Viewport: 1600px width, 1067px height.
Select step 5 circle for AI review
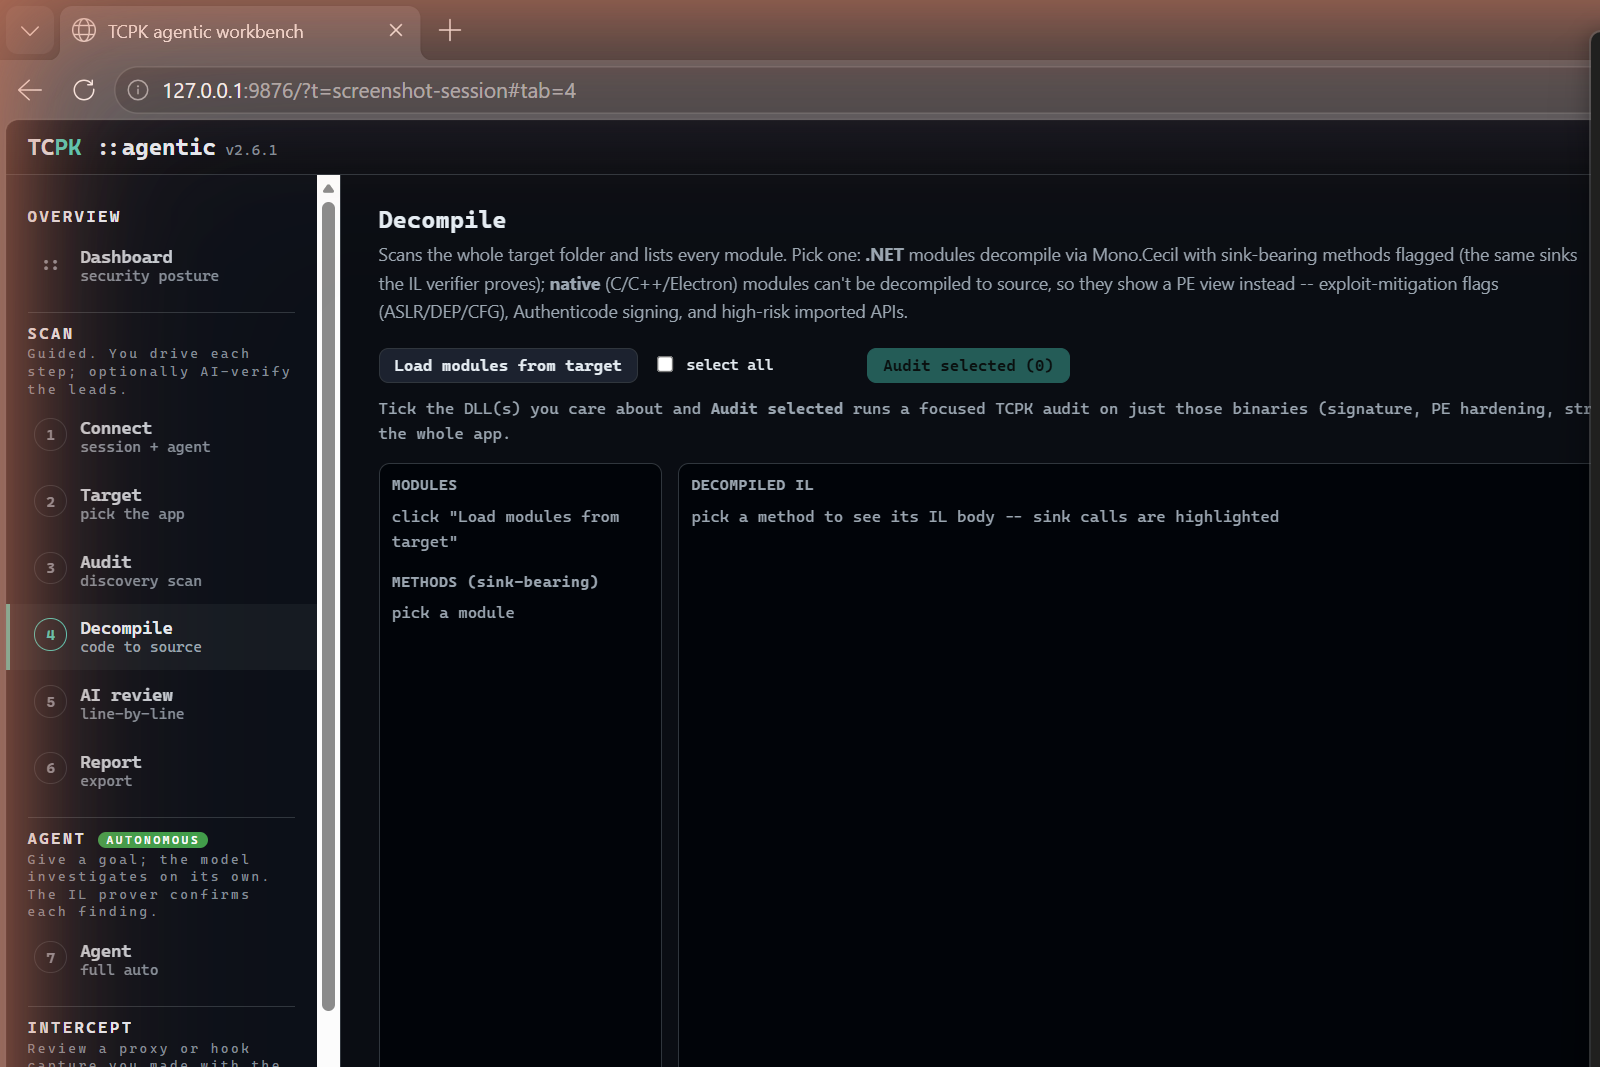(50, 702)
